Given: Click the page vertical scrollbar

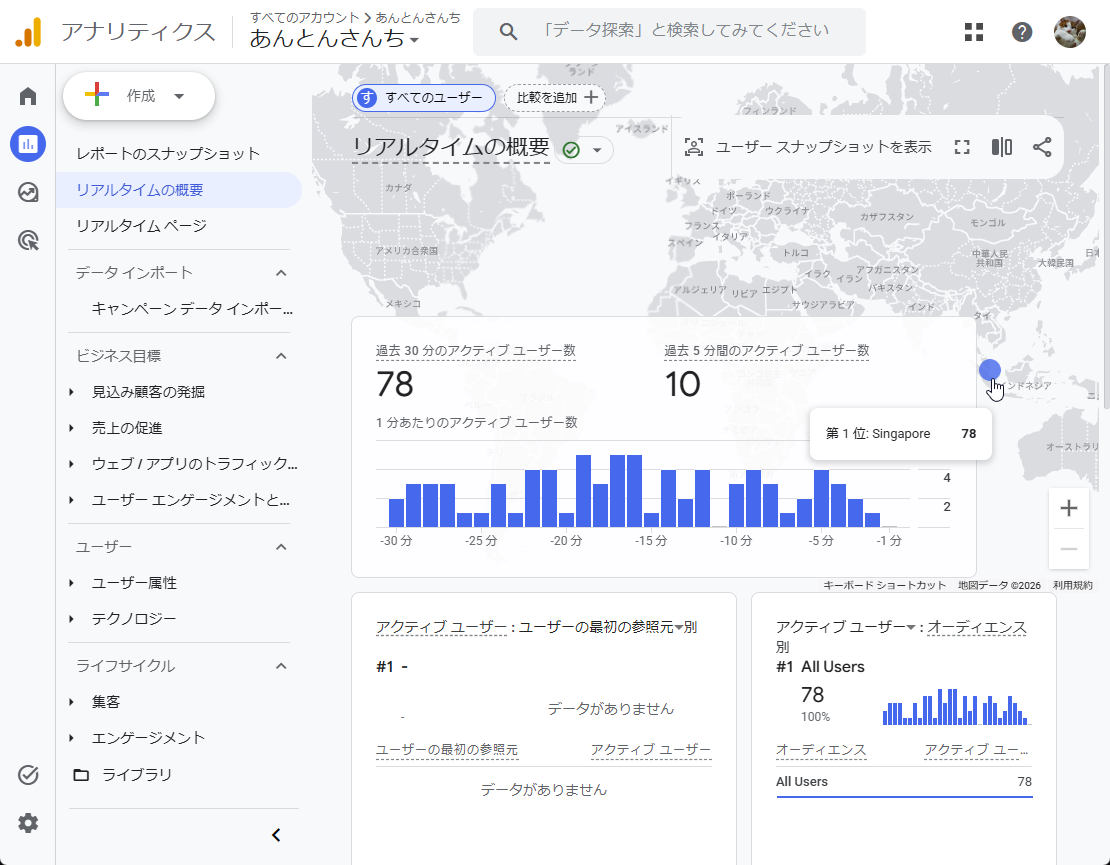Looking at the screenshot, I should pyautogui.click(x=1106, y=237).
